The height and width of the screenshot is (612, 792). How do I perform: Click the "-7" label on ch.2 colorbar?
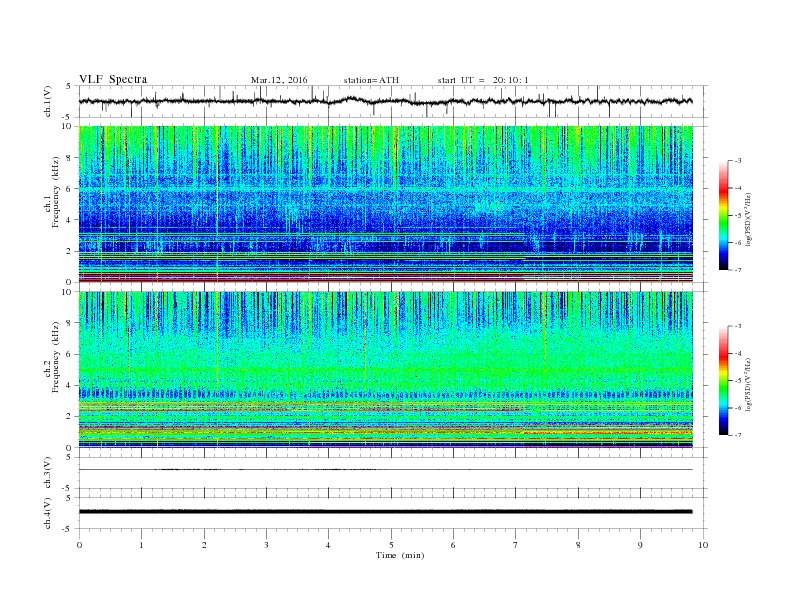click(x=737, y=435)
